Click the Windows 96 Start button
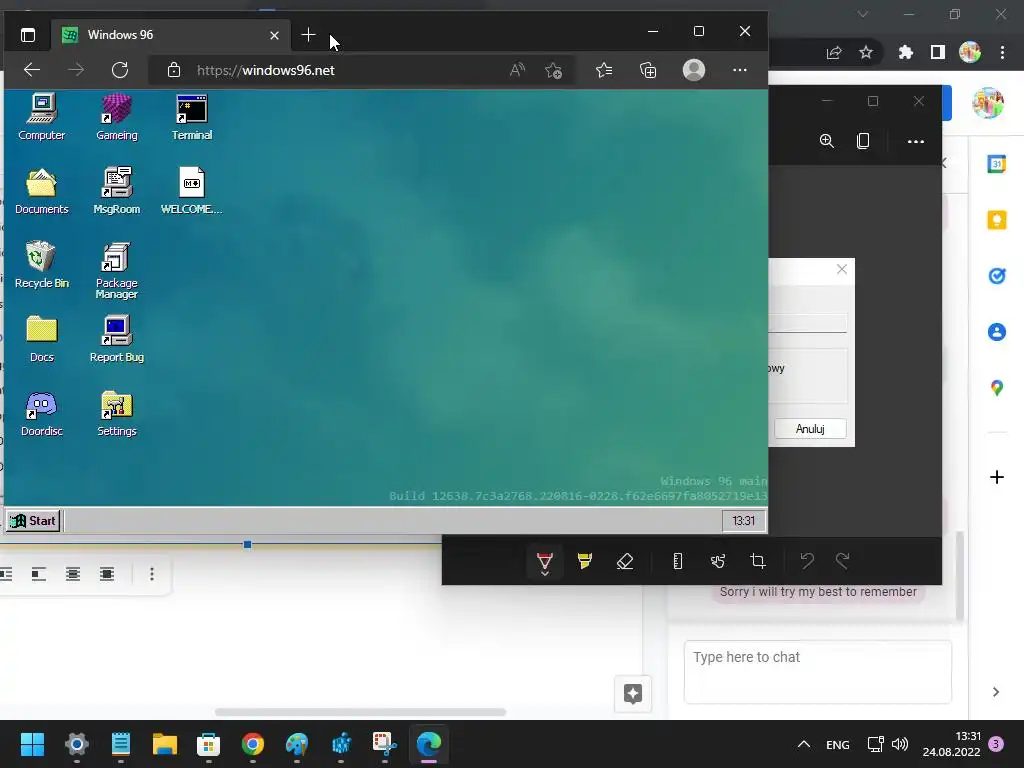The height and width of the screenshot is (768, 1024). coord(33,520)
